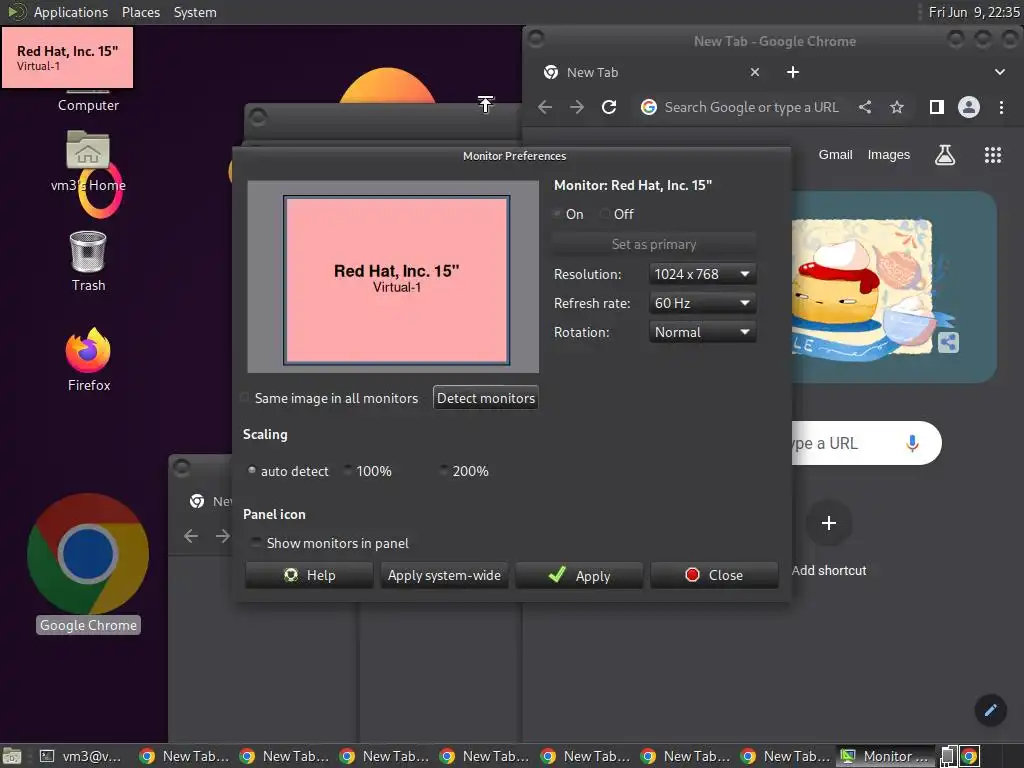Click the Detect monitors button
The image size is (1024, 768).
(x=485, y=398)
